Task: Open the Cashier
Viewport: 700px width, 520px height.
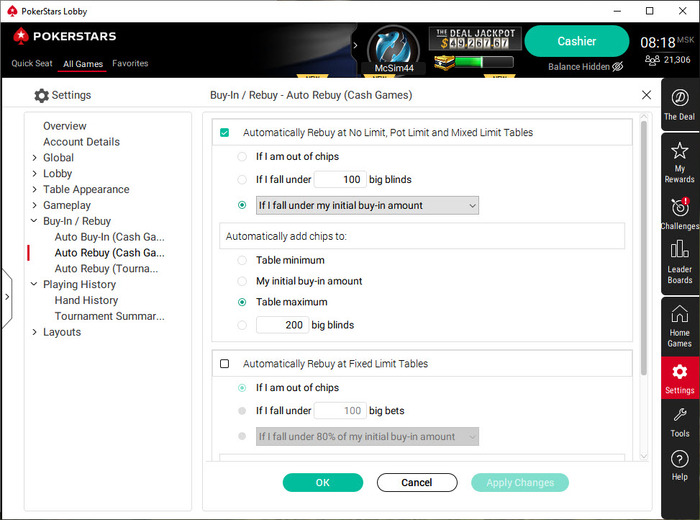Action: (576, 41)
